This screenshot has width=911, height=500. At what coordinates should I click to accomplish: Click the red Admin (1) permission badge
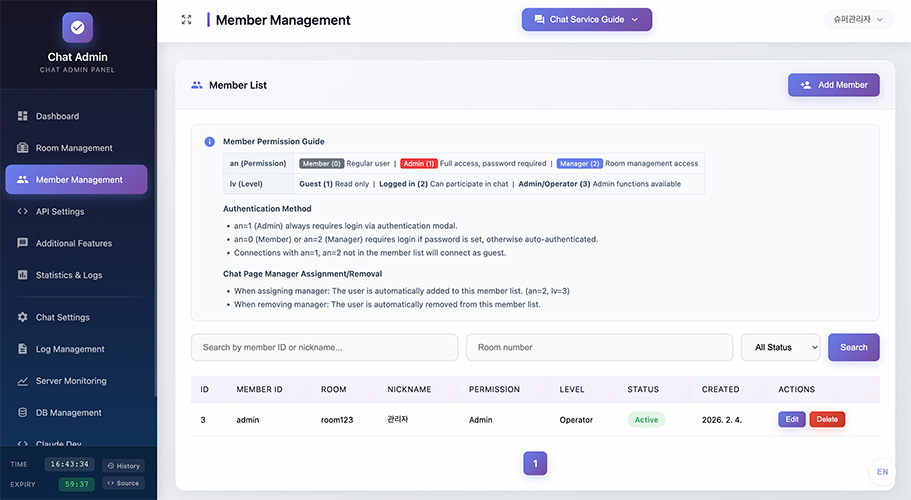coord(418,164)
